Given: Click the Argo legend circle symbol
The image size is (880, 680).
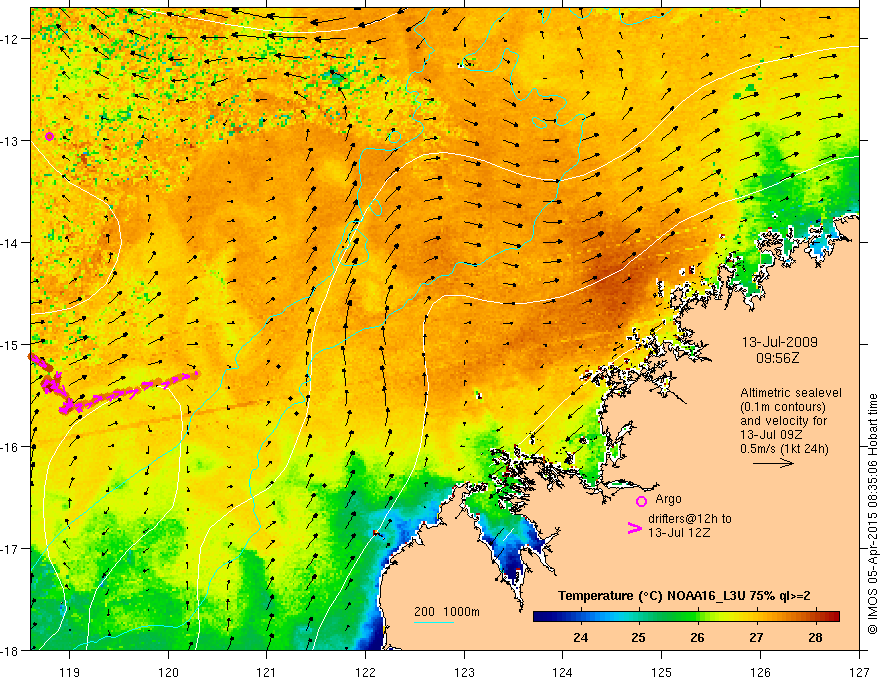Looking at the screenshot, I should coord(641,501).
